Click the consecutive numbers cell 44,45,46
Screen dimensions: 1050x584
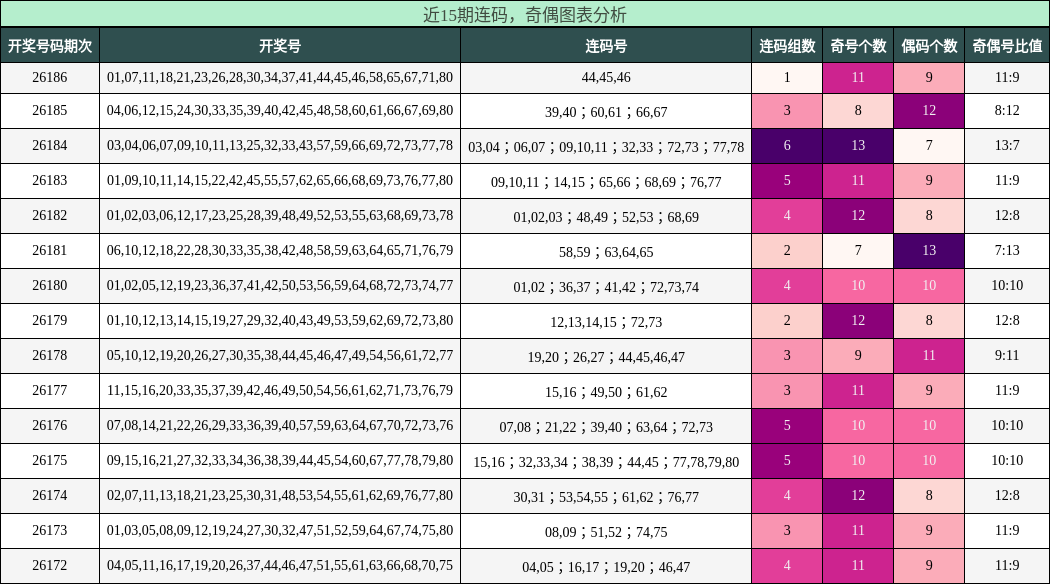(606, 77)
